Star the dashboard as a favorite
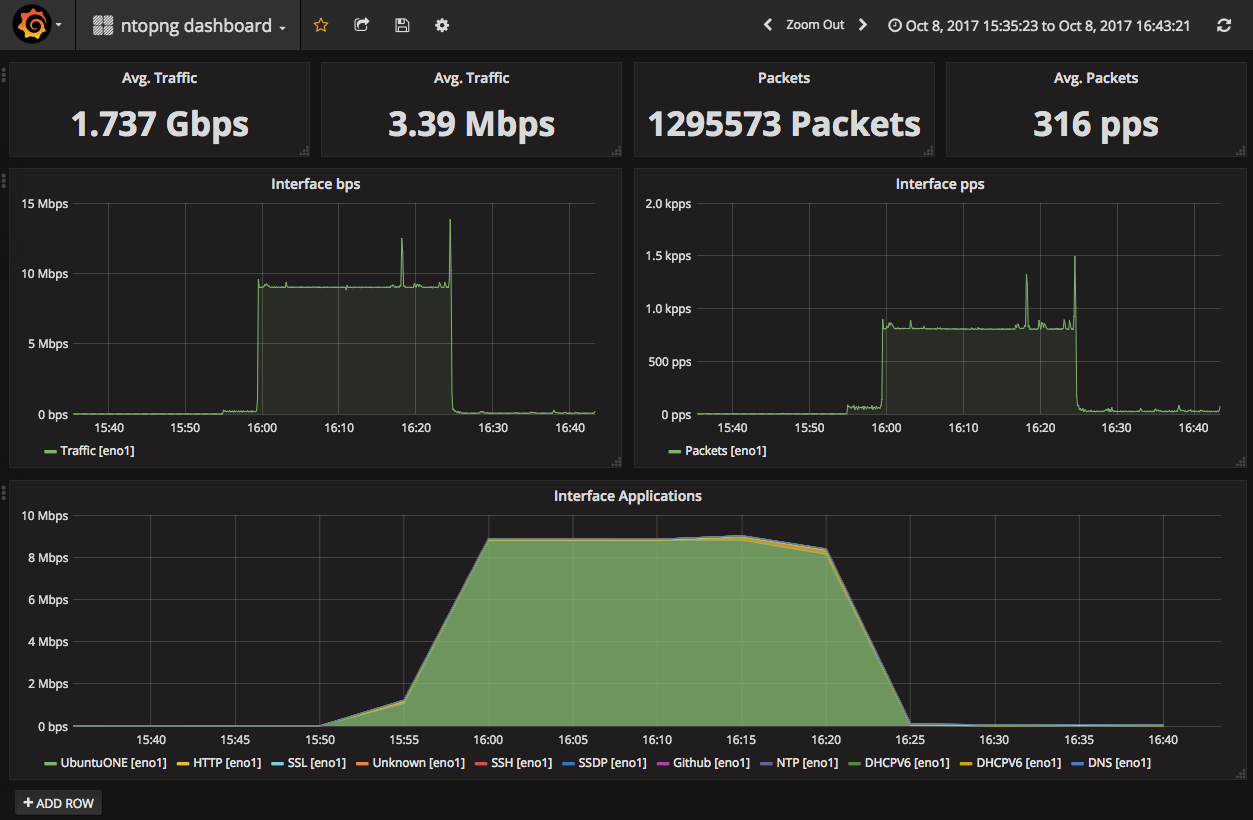 321,25
